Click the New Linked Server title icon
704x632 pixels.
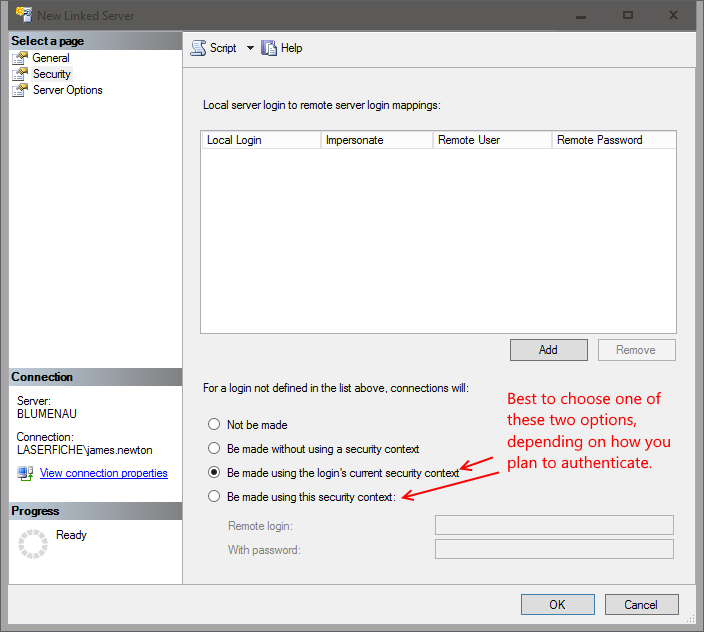click(x=24, y=15)
